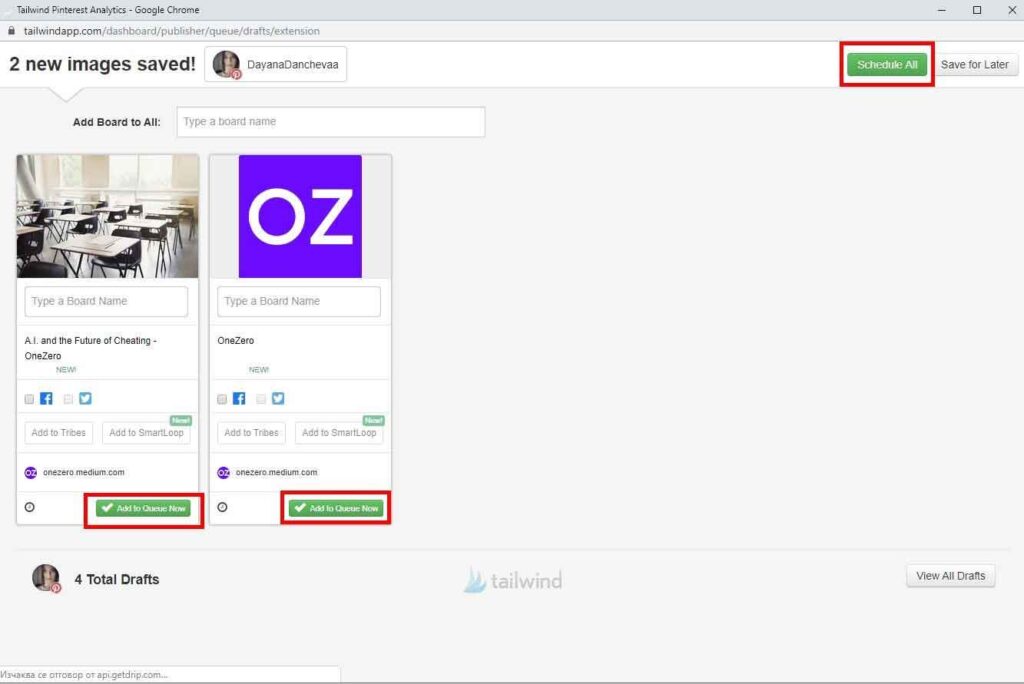Focus board name field on OneZero card
The height and width of the screenshot is (684, 1024).
tap(299, 301)
